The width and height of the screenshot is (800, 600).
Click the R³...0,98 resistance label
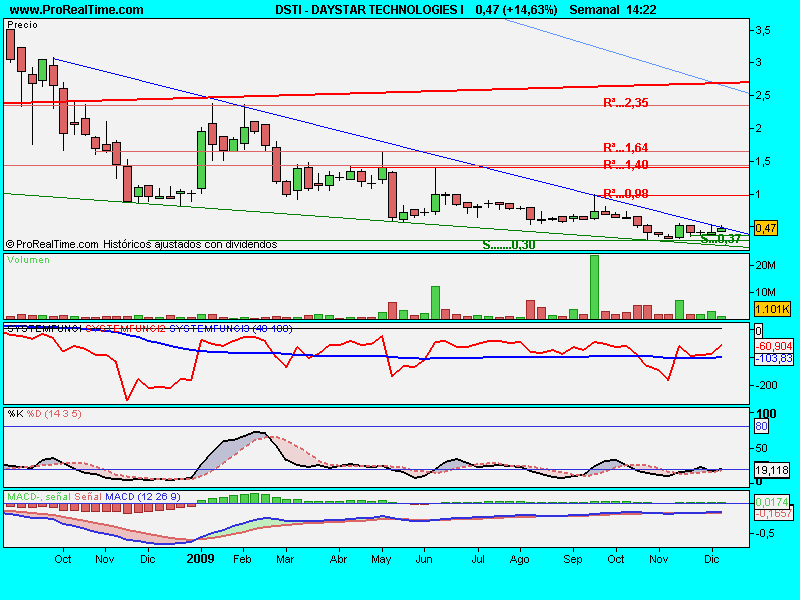[626, 193]
